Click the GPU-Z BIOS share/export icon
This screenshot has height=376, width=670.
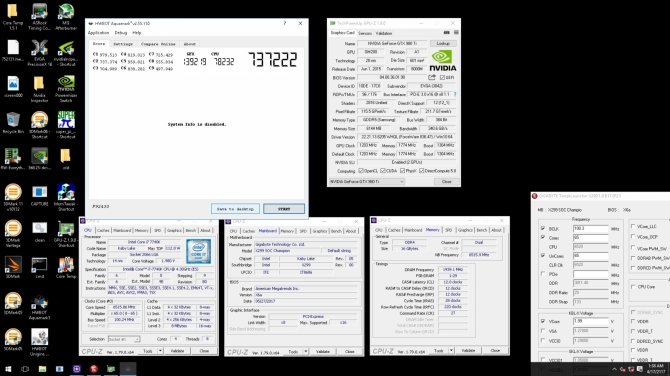point(432,77)
